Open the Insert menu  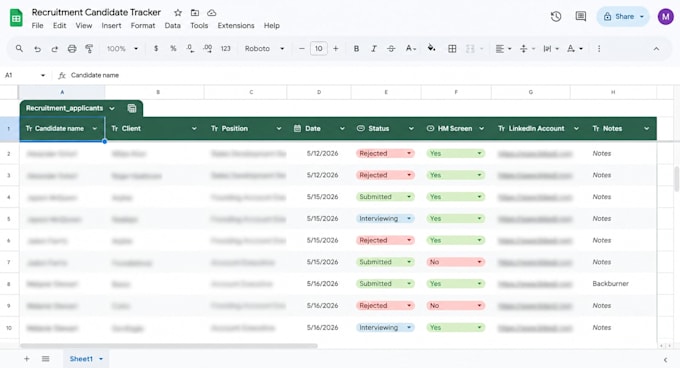pos(111,26)
